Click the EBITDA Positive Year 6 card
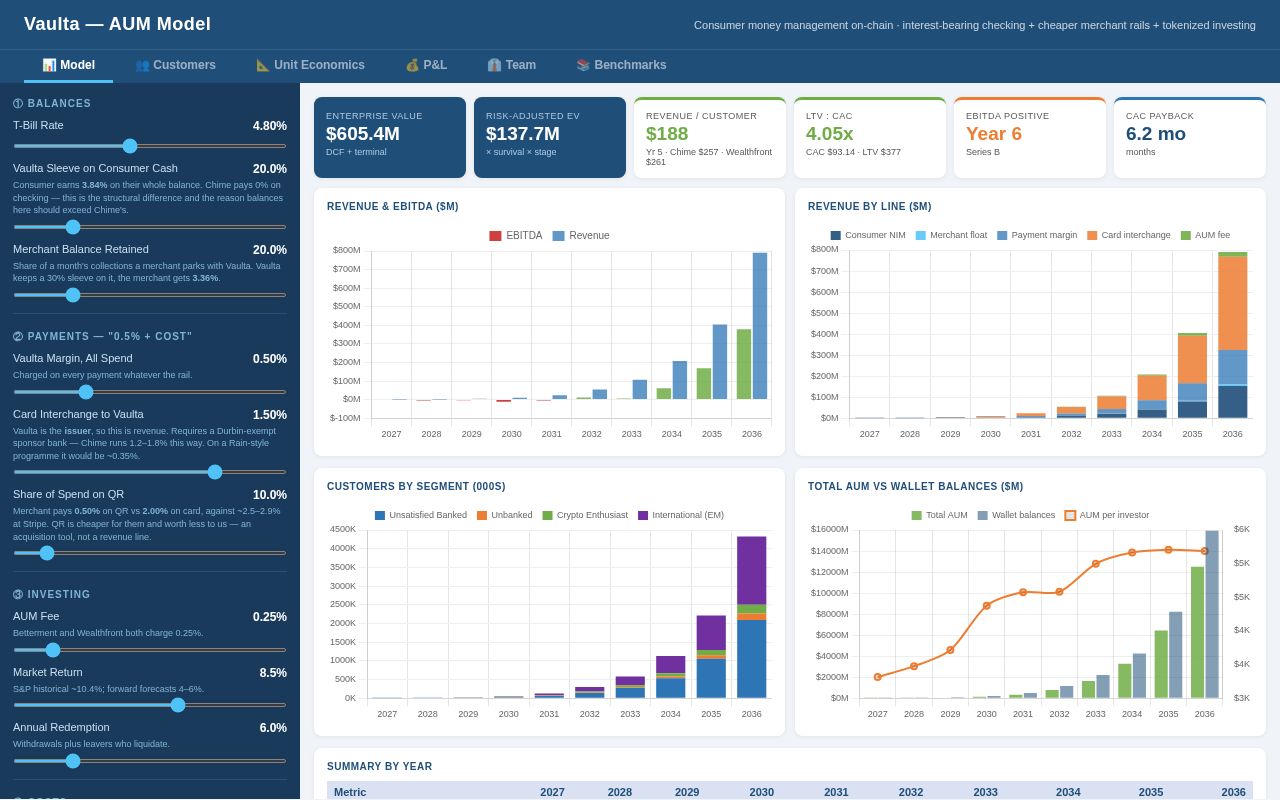The image size is (1280, 800). pyautogui.click(x=1030, y=138)
